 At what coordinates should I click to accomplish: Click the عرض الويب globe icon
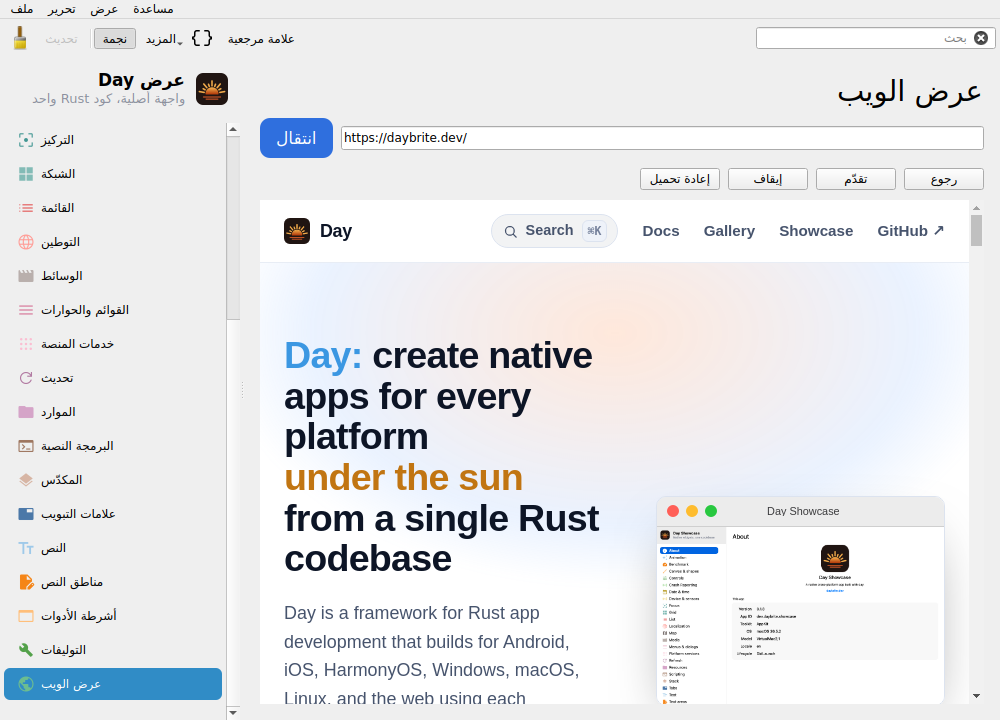(x=26, y=684)
